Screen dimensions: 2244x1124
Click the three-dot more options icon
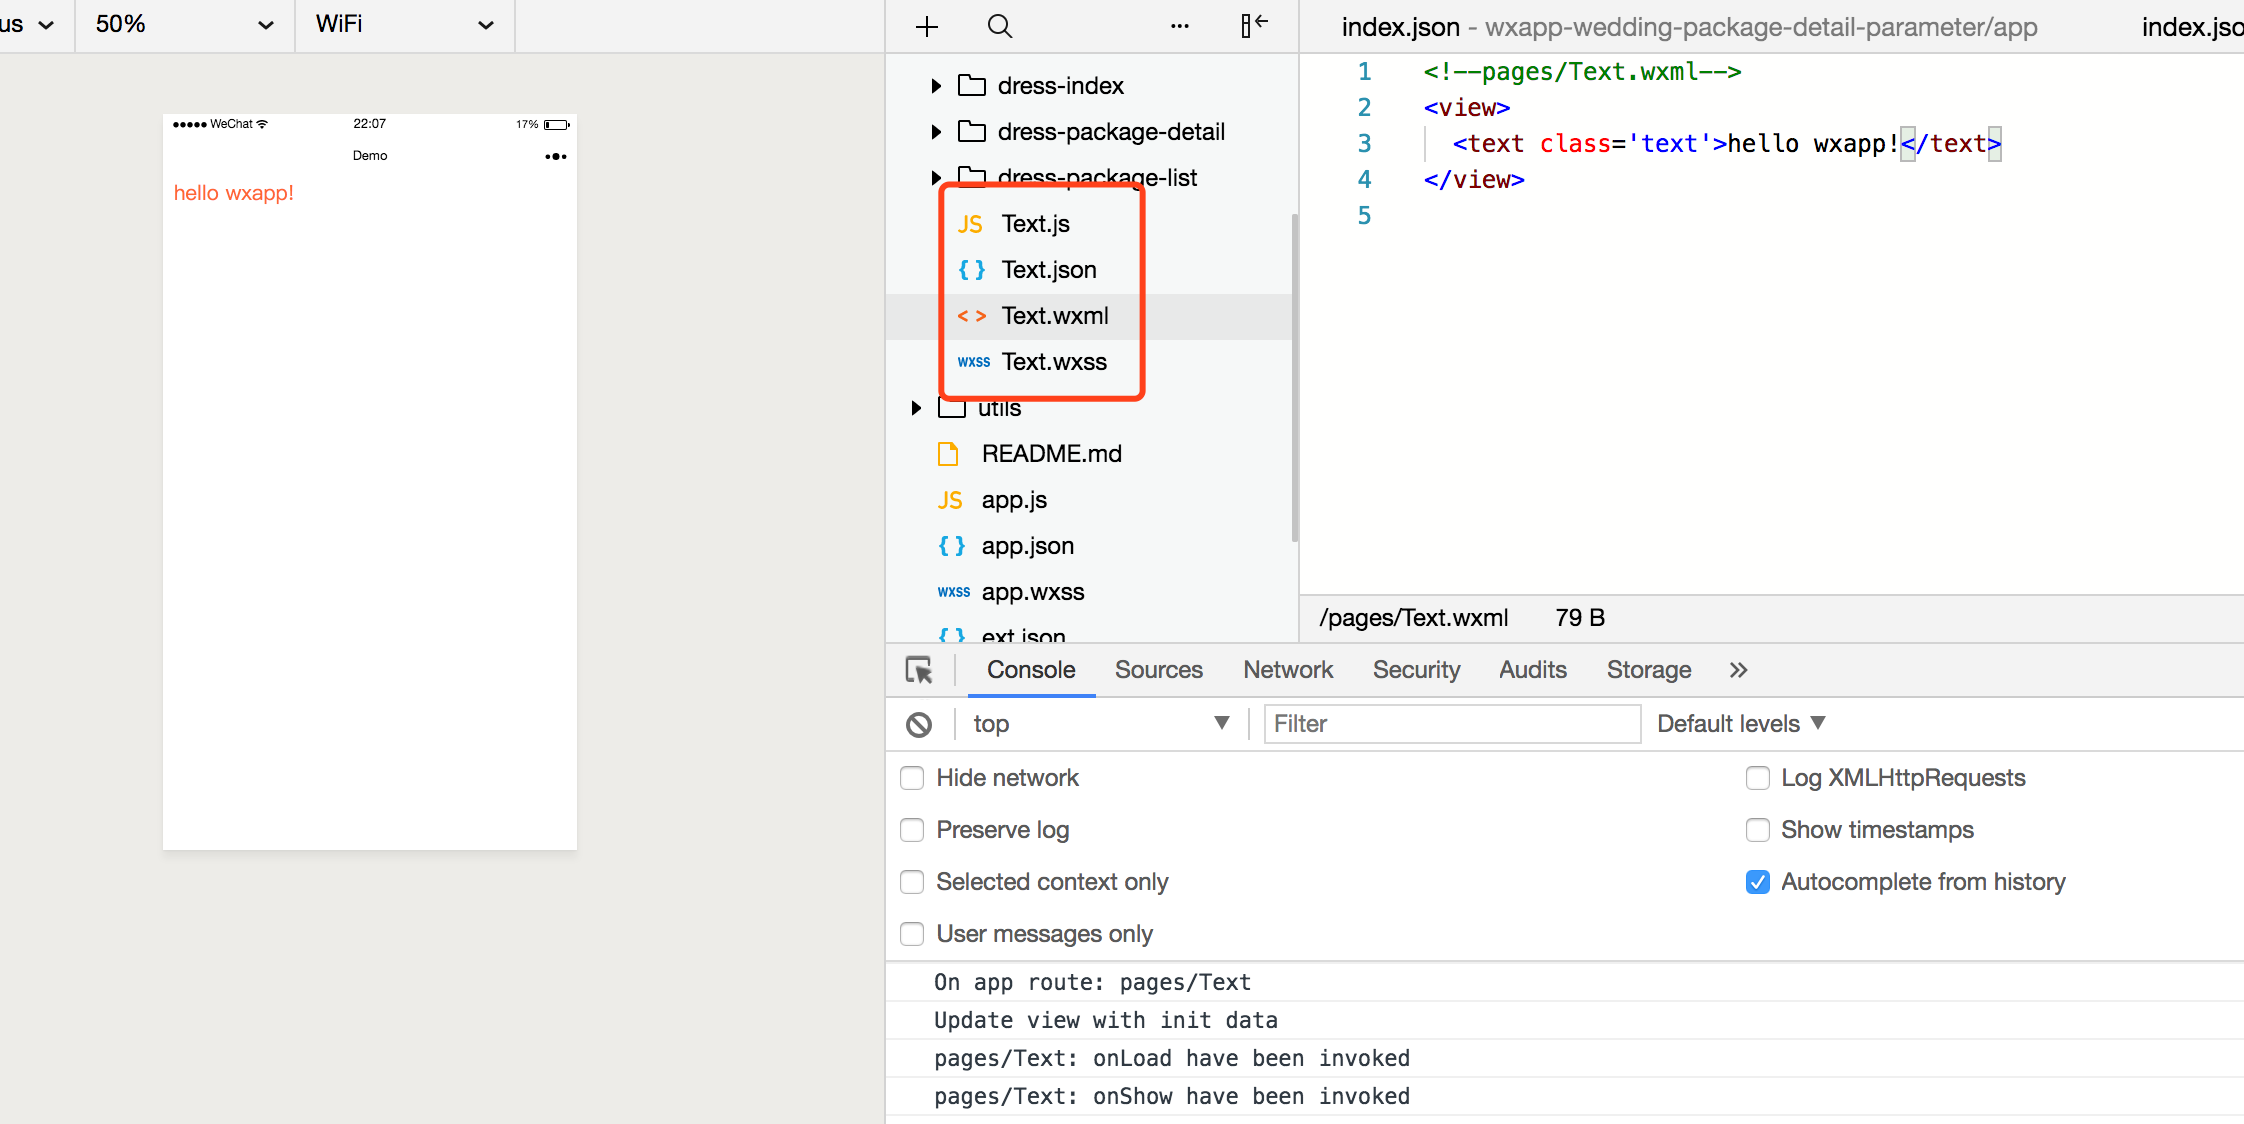[x=1180, y=27]
